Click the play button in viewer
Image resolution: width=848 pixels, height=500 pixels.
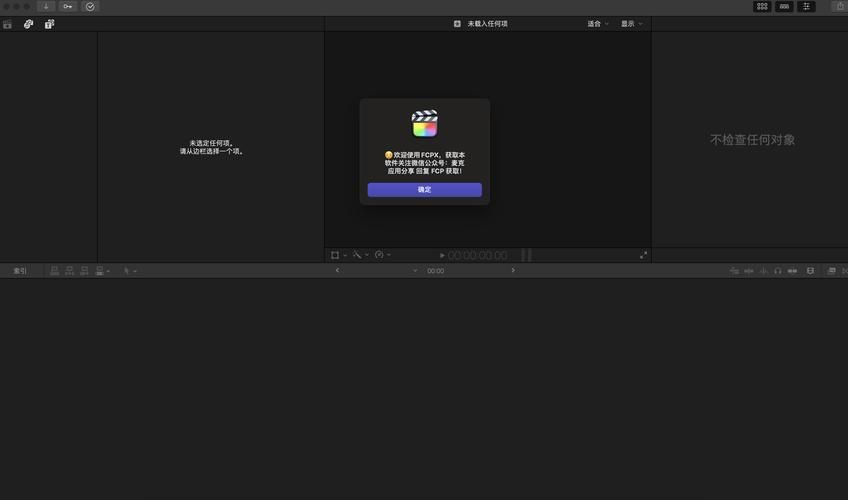tap(442, 255)
